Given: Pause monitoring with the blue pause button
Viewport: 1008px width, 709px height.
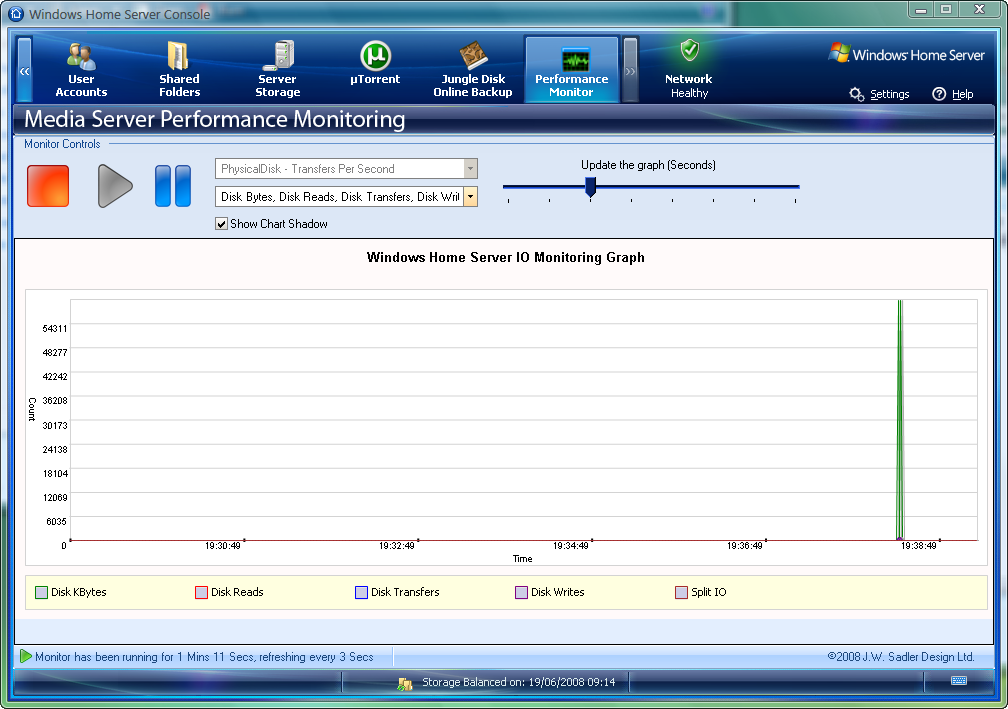Looking at the screenshot, I should (173, 186).
